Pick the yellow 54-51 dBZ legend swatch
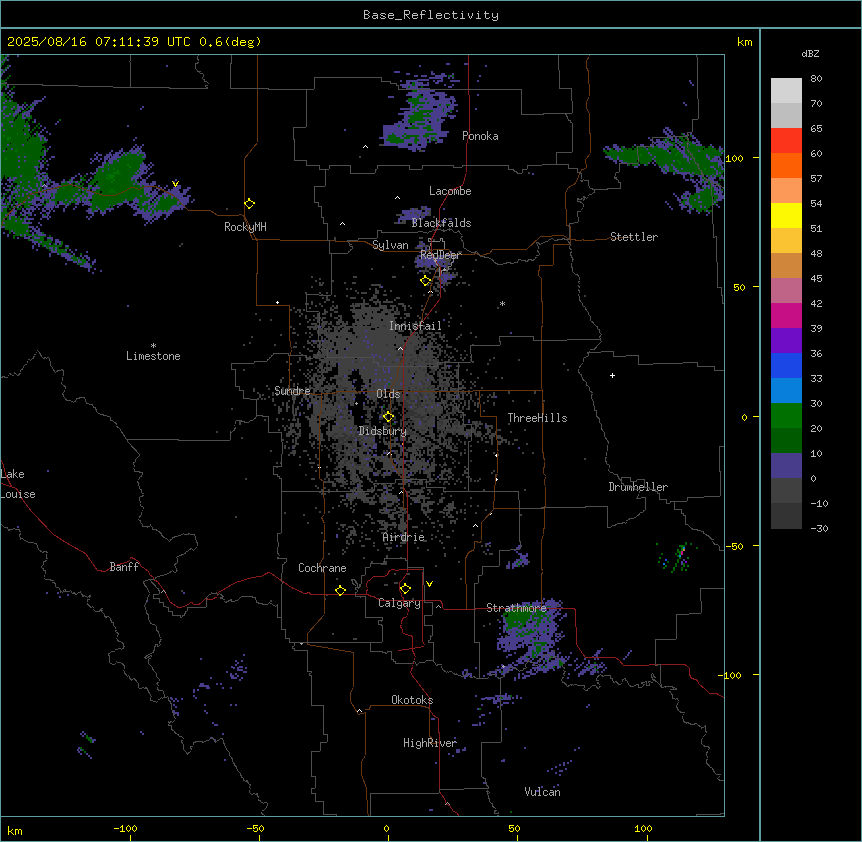 pyautogui.click(x=786, y=215)
